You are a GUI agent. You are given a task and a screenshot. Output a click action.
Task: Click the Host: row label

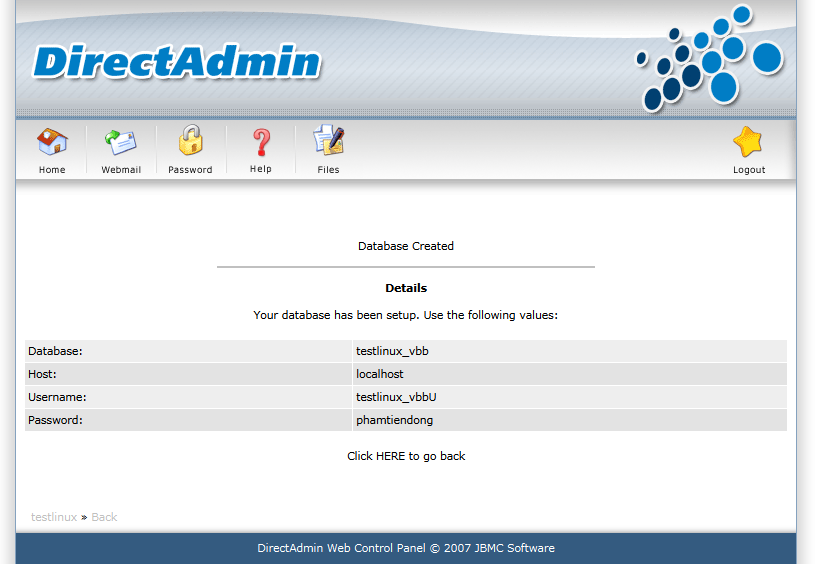(42, 374)
